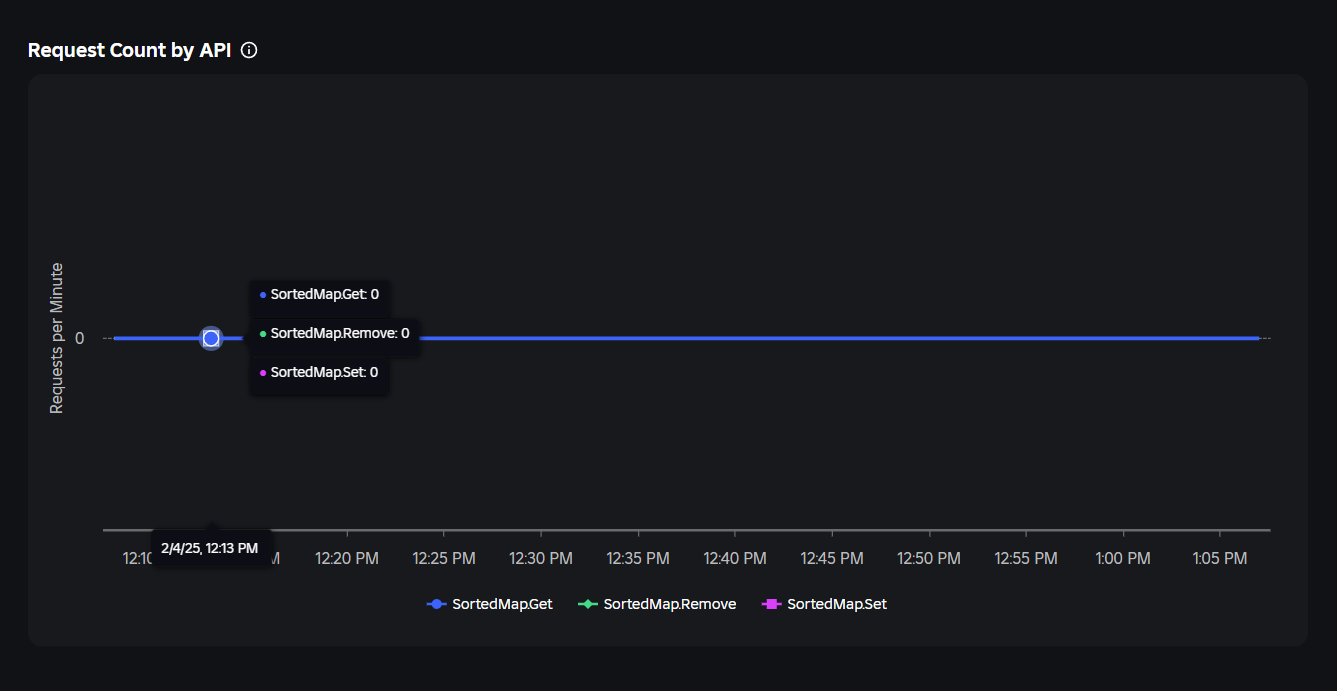Click the 12:50 PM axis label
This screenshot has width=1337, height=691.
929,559
